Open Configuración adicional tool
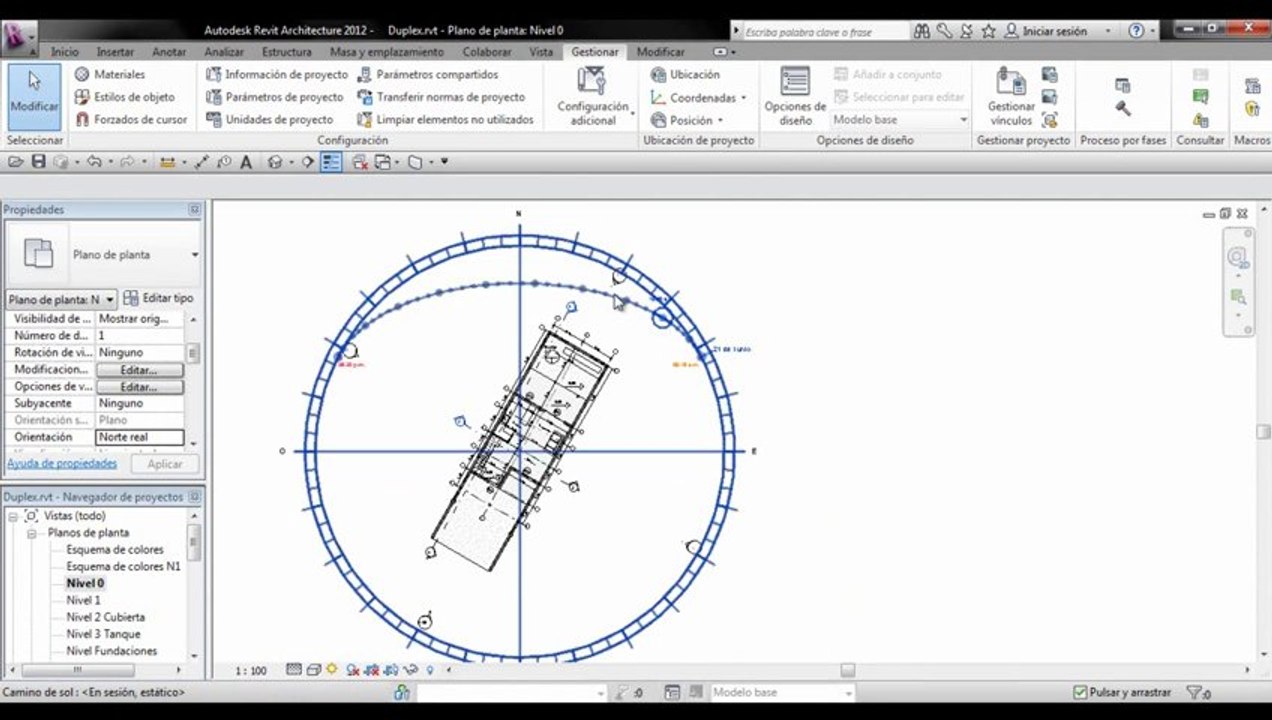This screenshot has height=720, width=1272. click(593, 97)
